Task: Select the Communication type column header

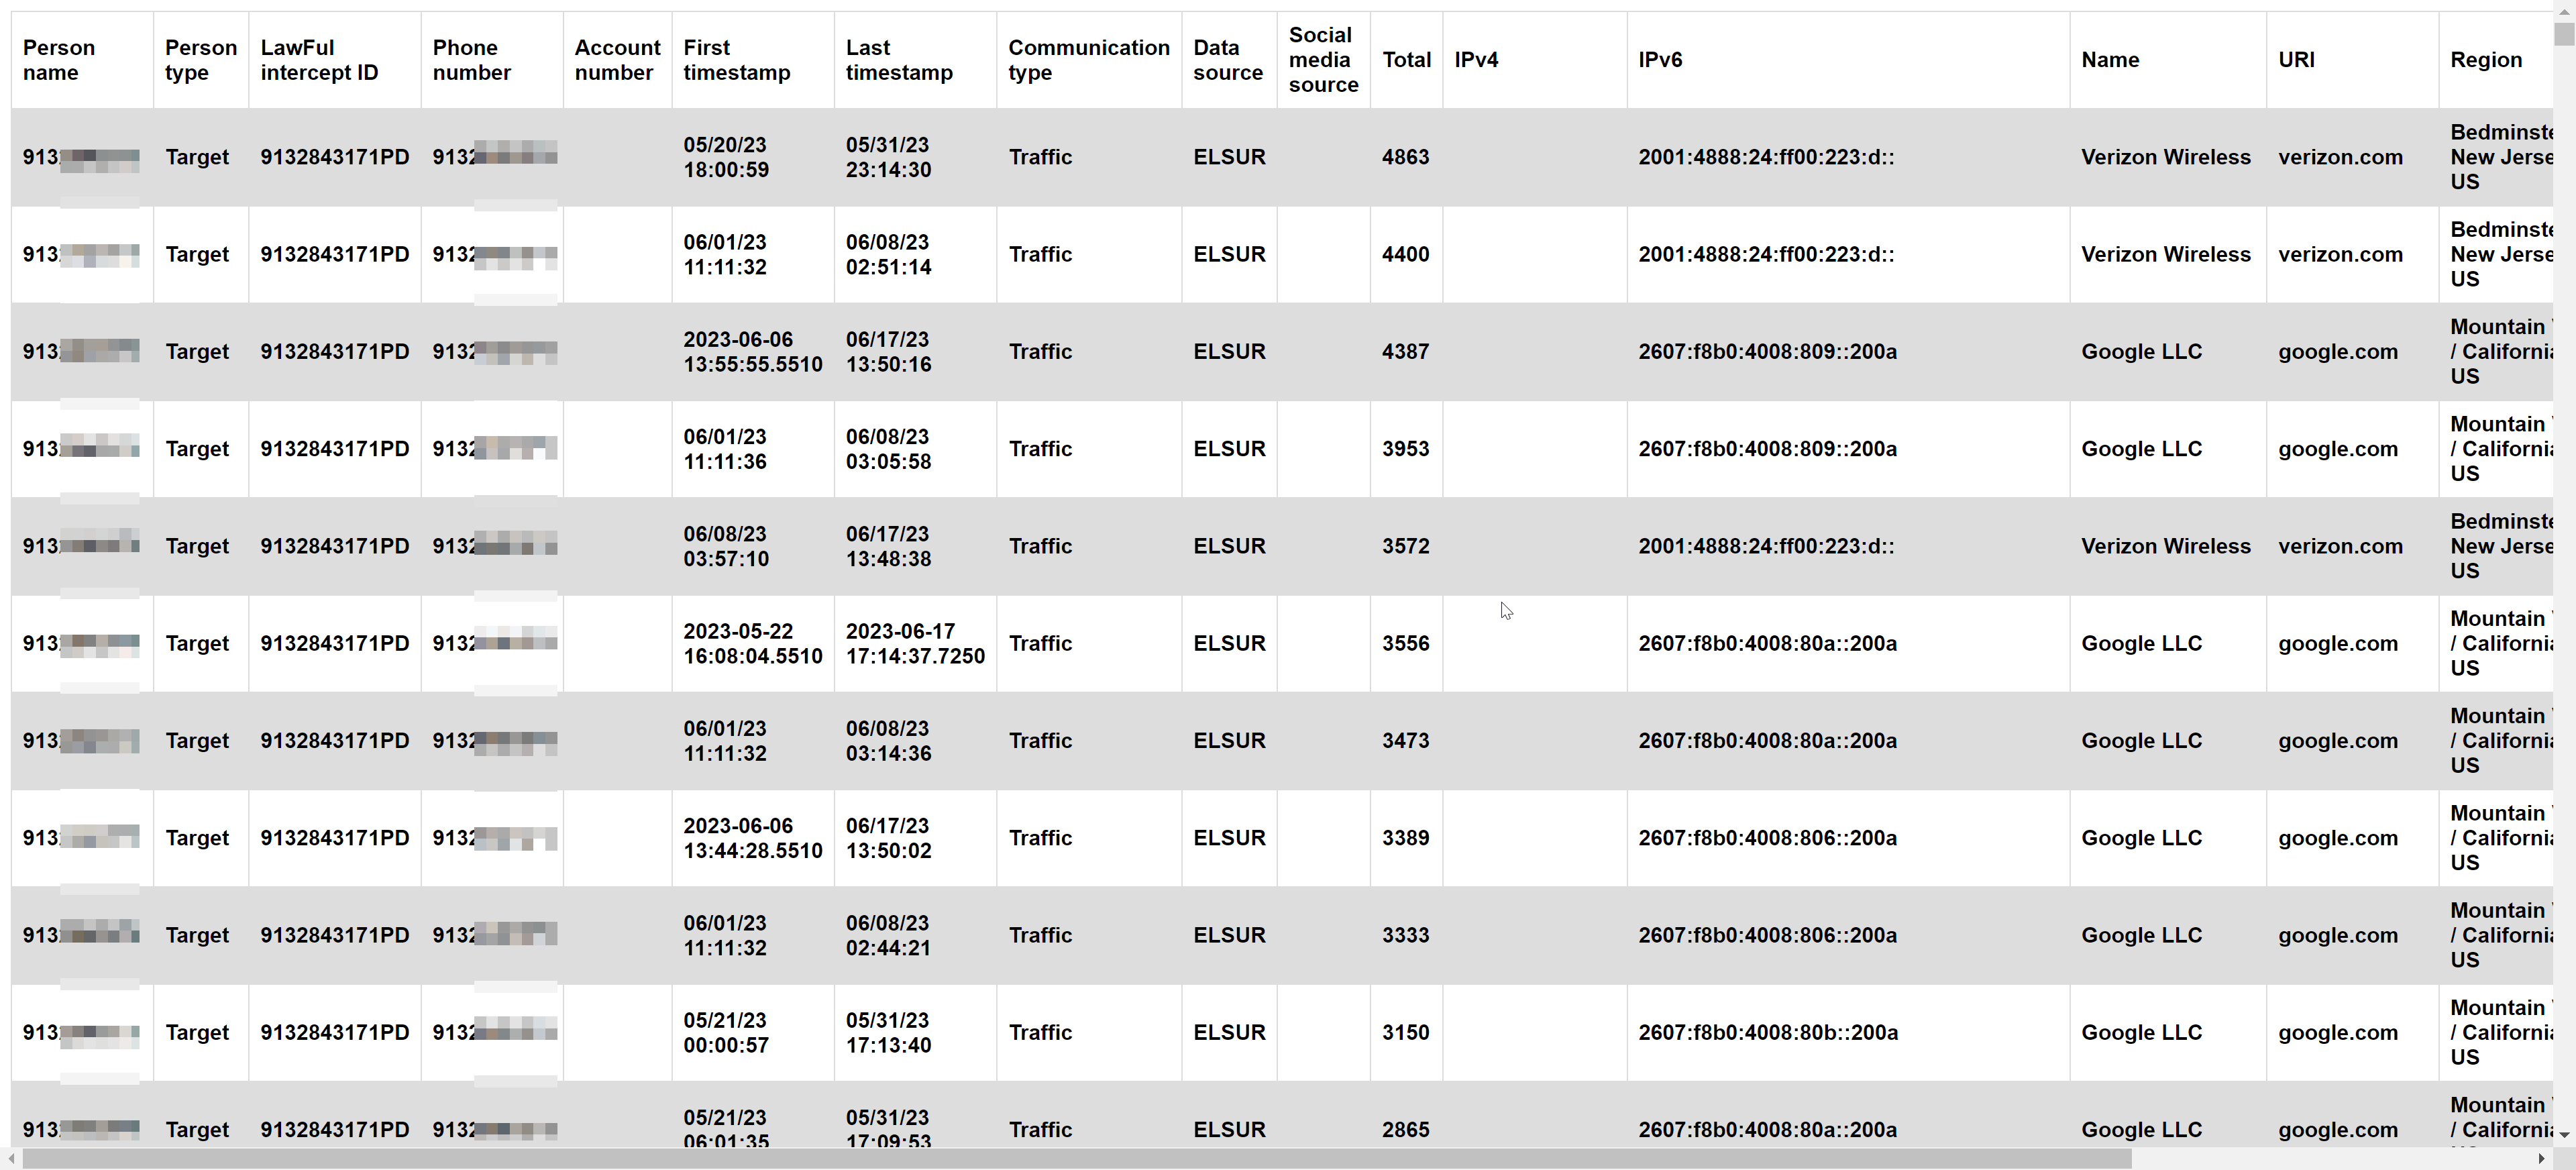Action: point(1088,60)
